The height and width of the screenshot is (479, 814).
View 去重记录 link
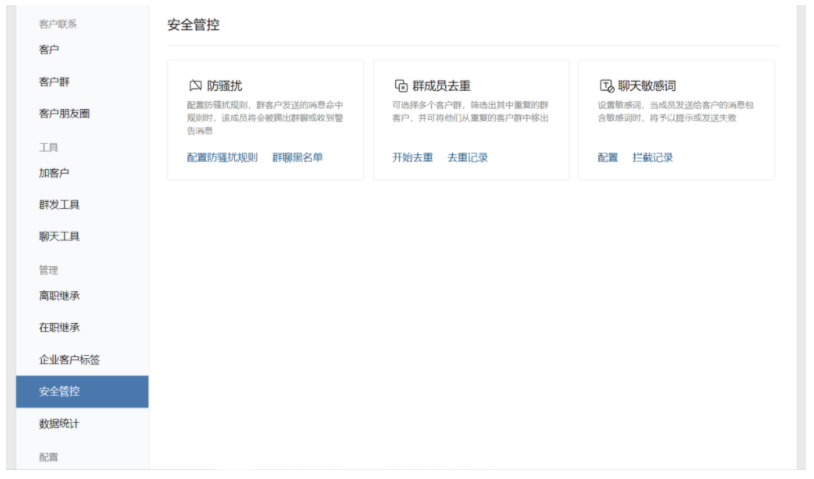tap(467, 157)
